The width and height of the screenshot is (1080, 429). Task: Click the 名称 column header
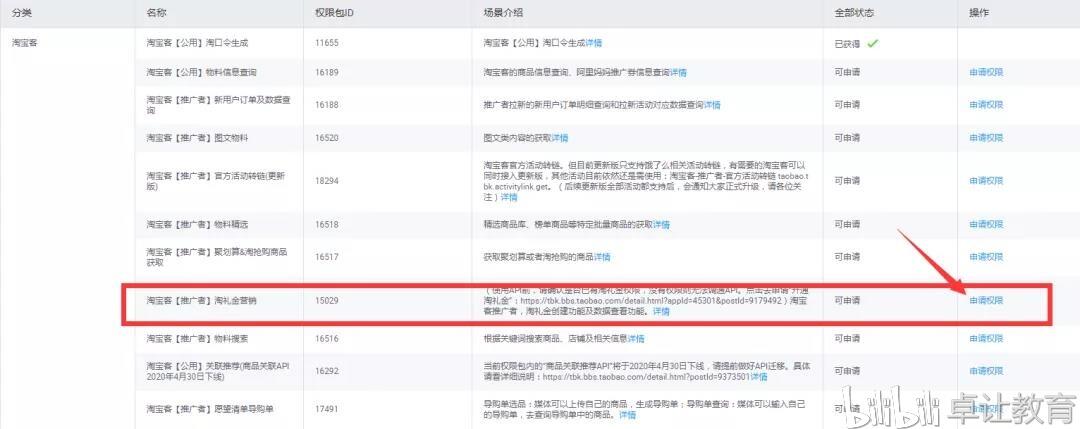click(155, 13)
